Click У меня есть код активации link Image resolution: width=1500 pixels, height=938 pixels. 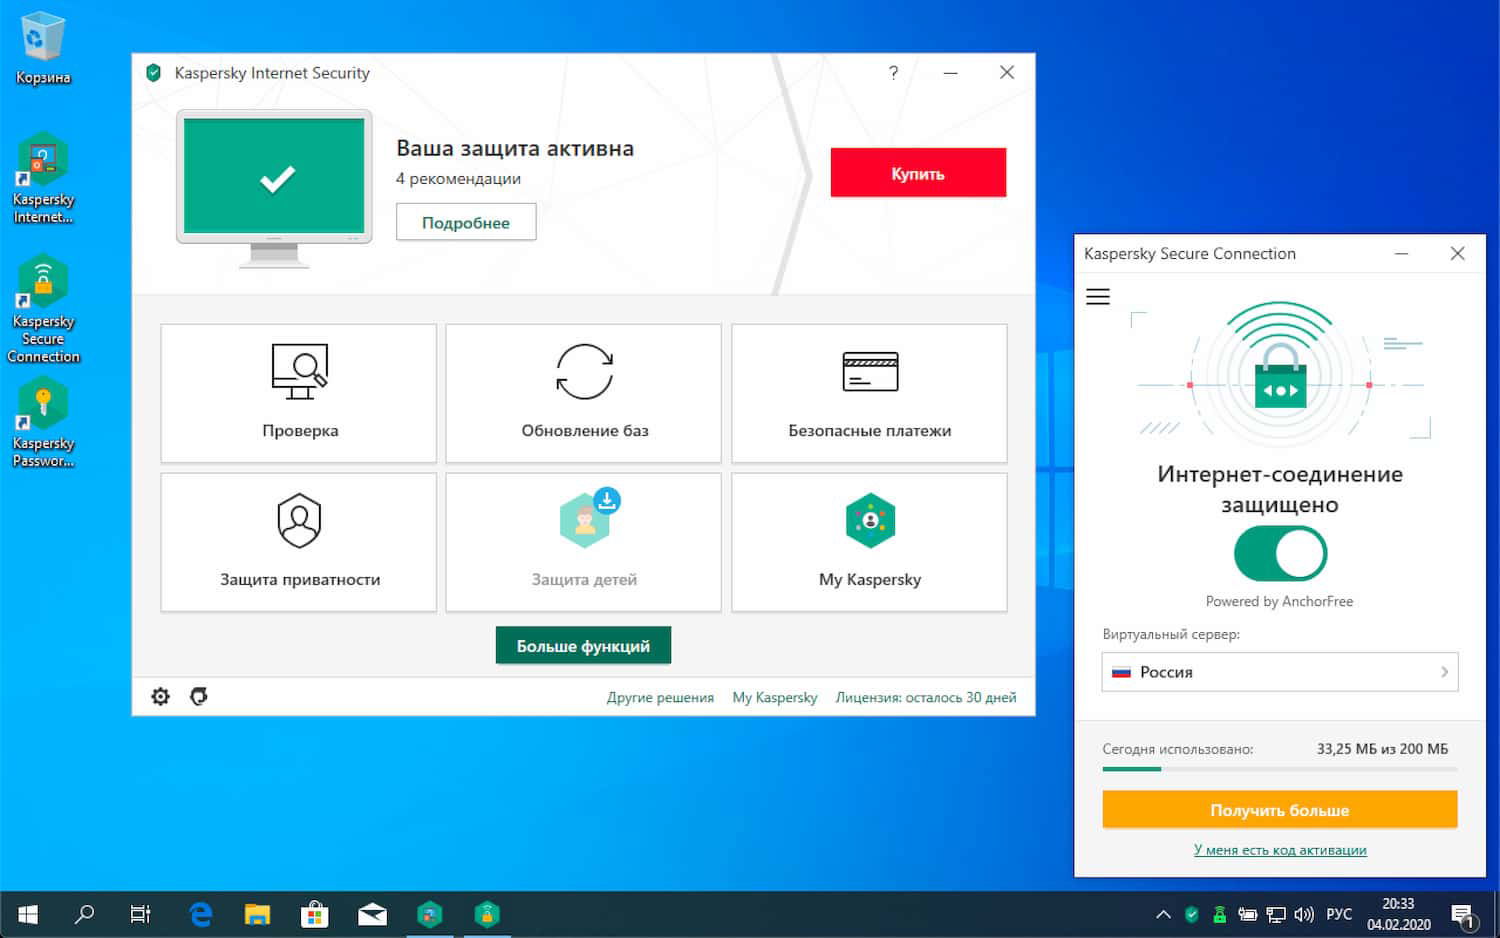(x=1279, y=849)
